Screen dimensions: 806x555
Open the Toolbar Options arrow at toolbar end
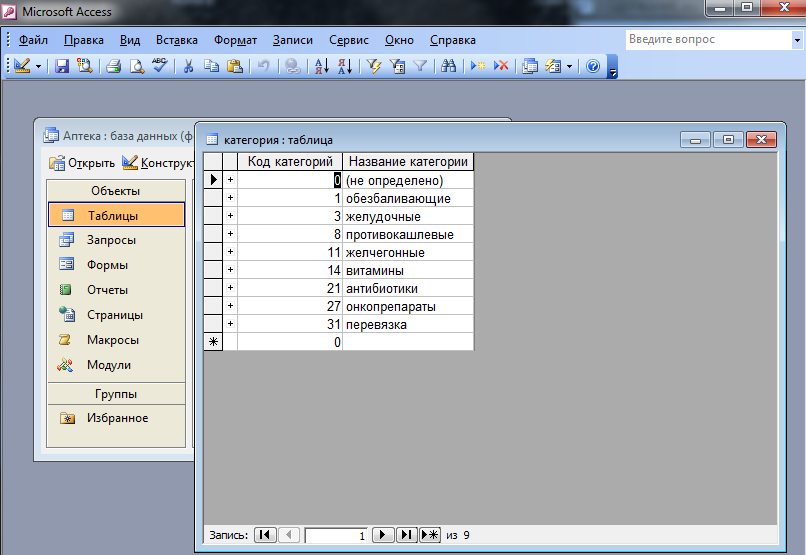click(x=612, y=67)
